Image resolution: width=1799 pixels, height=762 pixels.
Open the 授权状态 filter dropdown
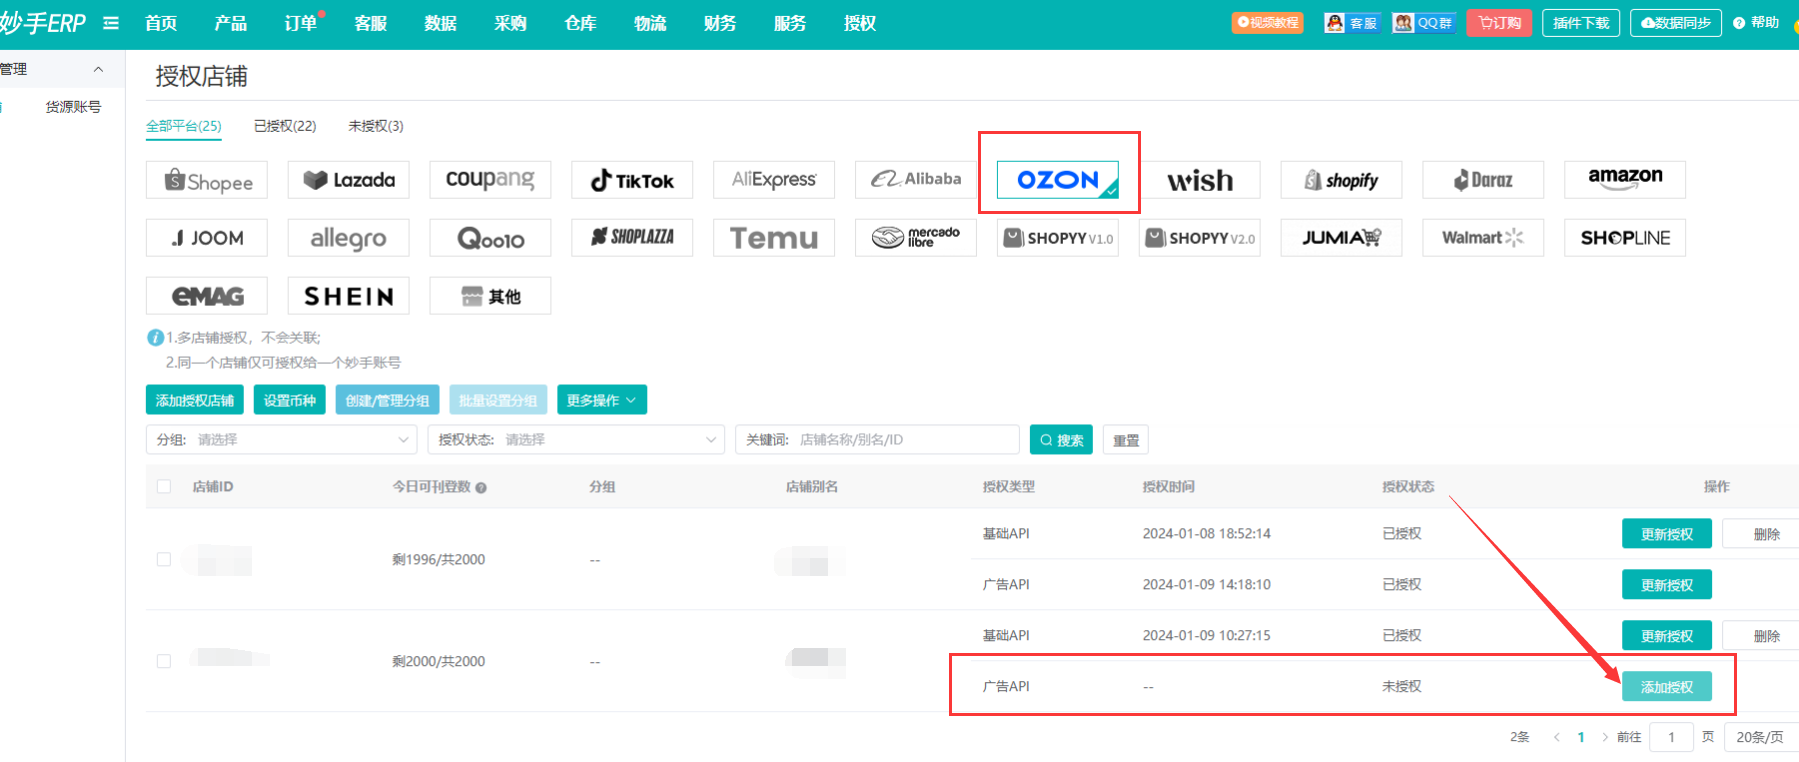(576, 440)
